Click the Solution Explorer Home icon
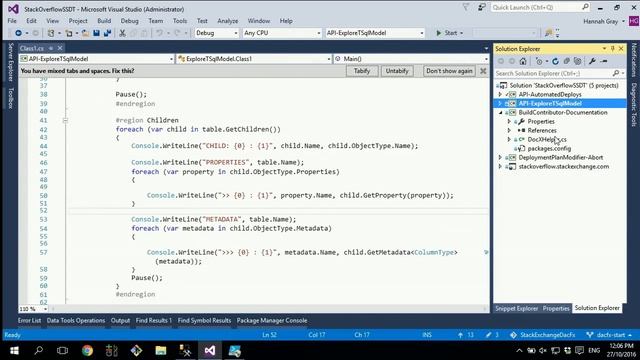The image size is (640, 360). pyautogui.click(x=523, y=61)
